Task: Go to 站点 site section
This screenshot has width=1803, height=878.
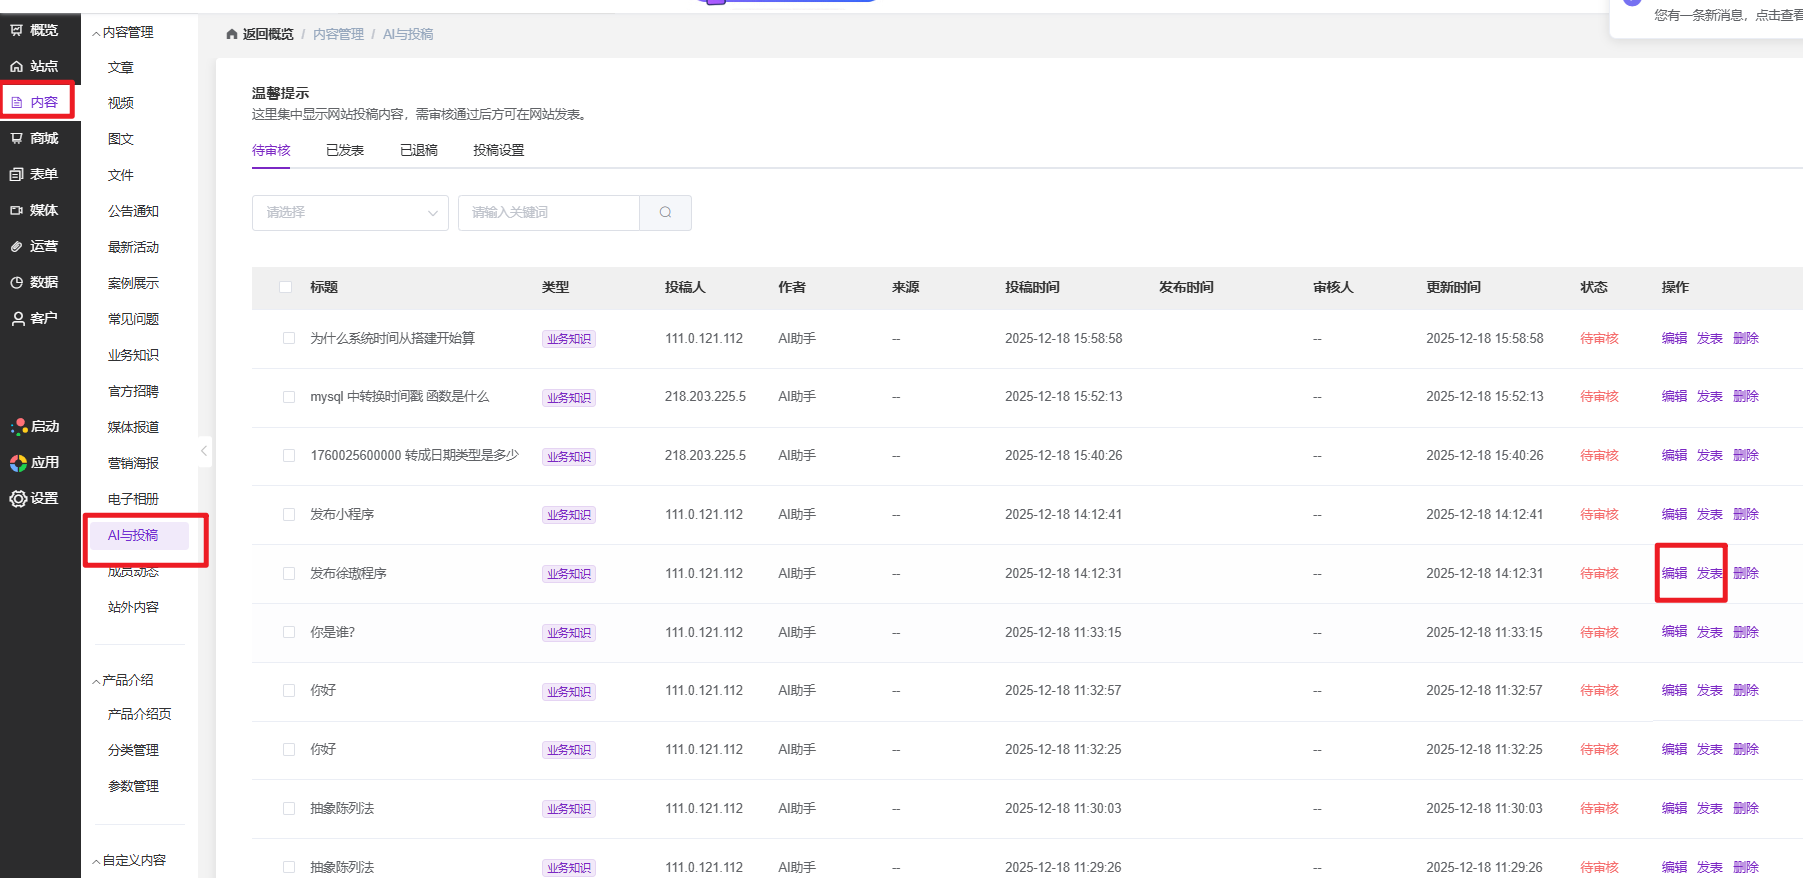Action: [34, 66]
